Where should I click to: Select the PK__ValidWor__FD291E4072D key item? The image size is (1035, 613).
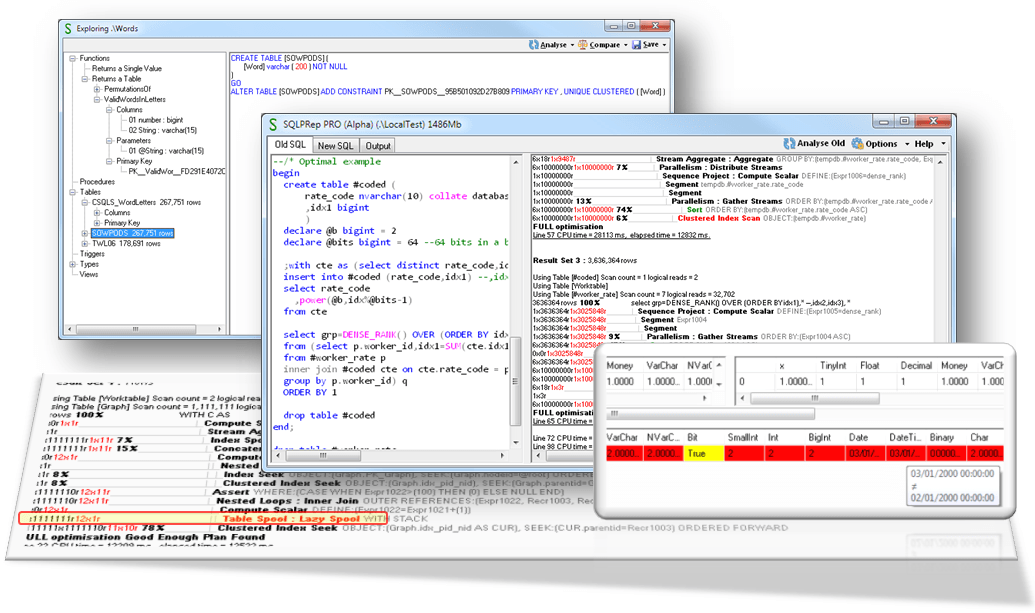coord(177,172)
